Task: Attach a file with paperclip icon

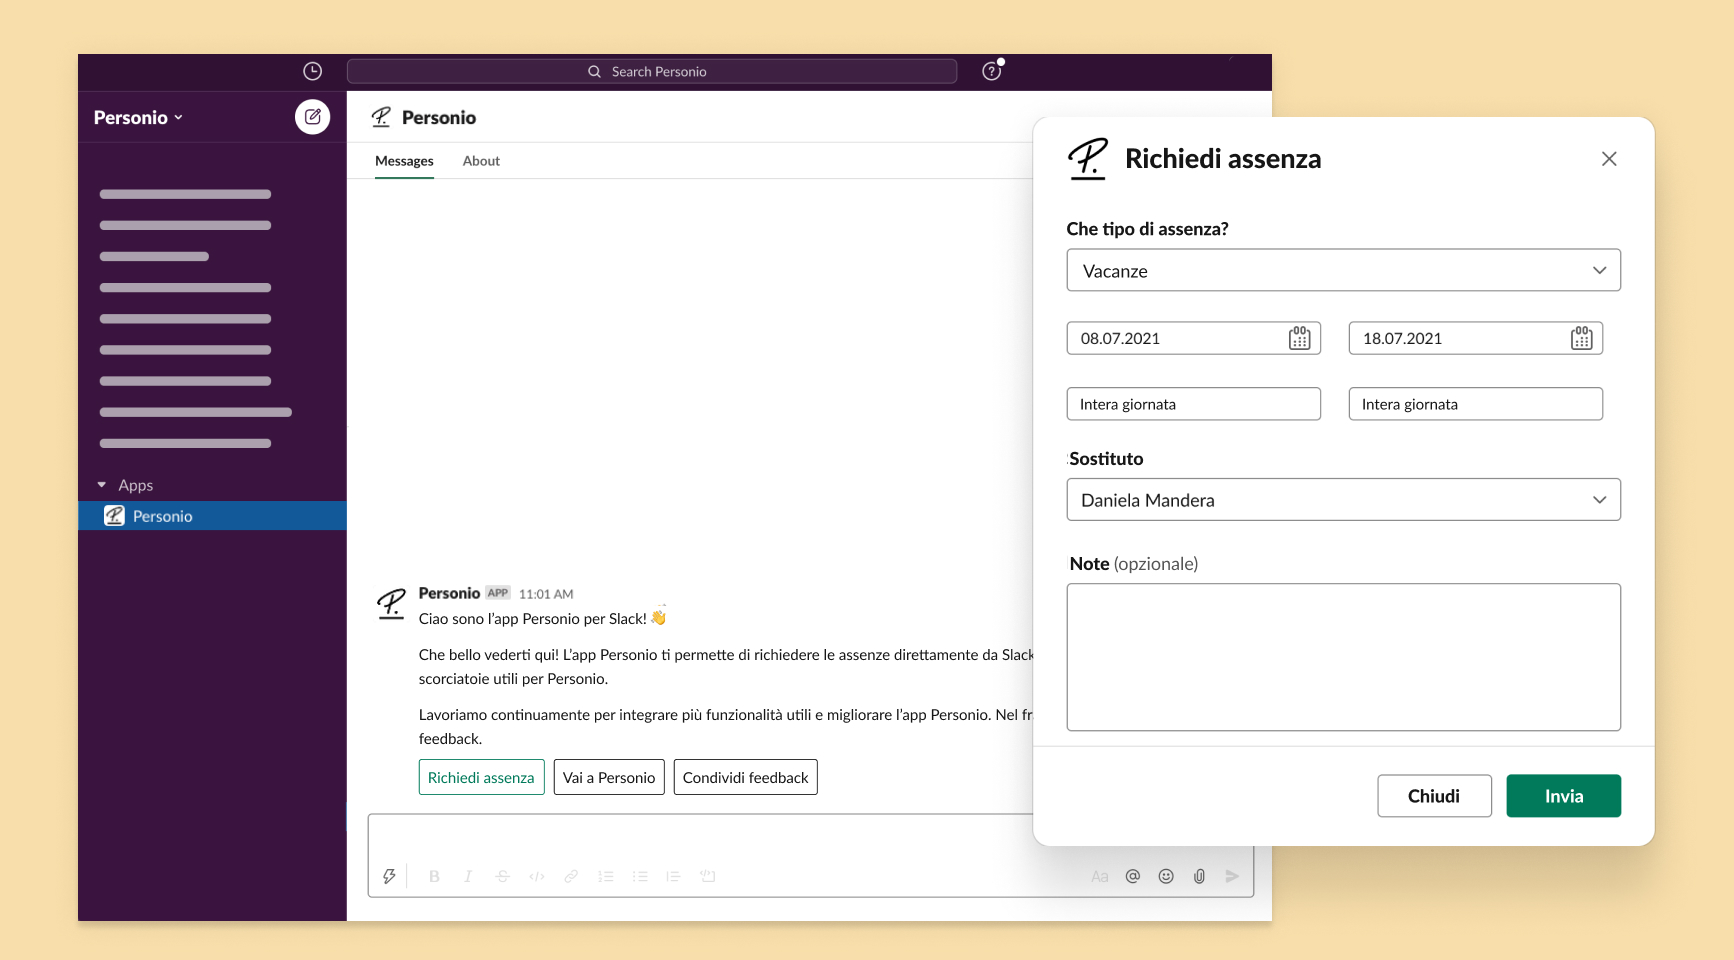Action: point(1199,876)
